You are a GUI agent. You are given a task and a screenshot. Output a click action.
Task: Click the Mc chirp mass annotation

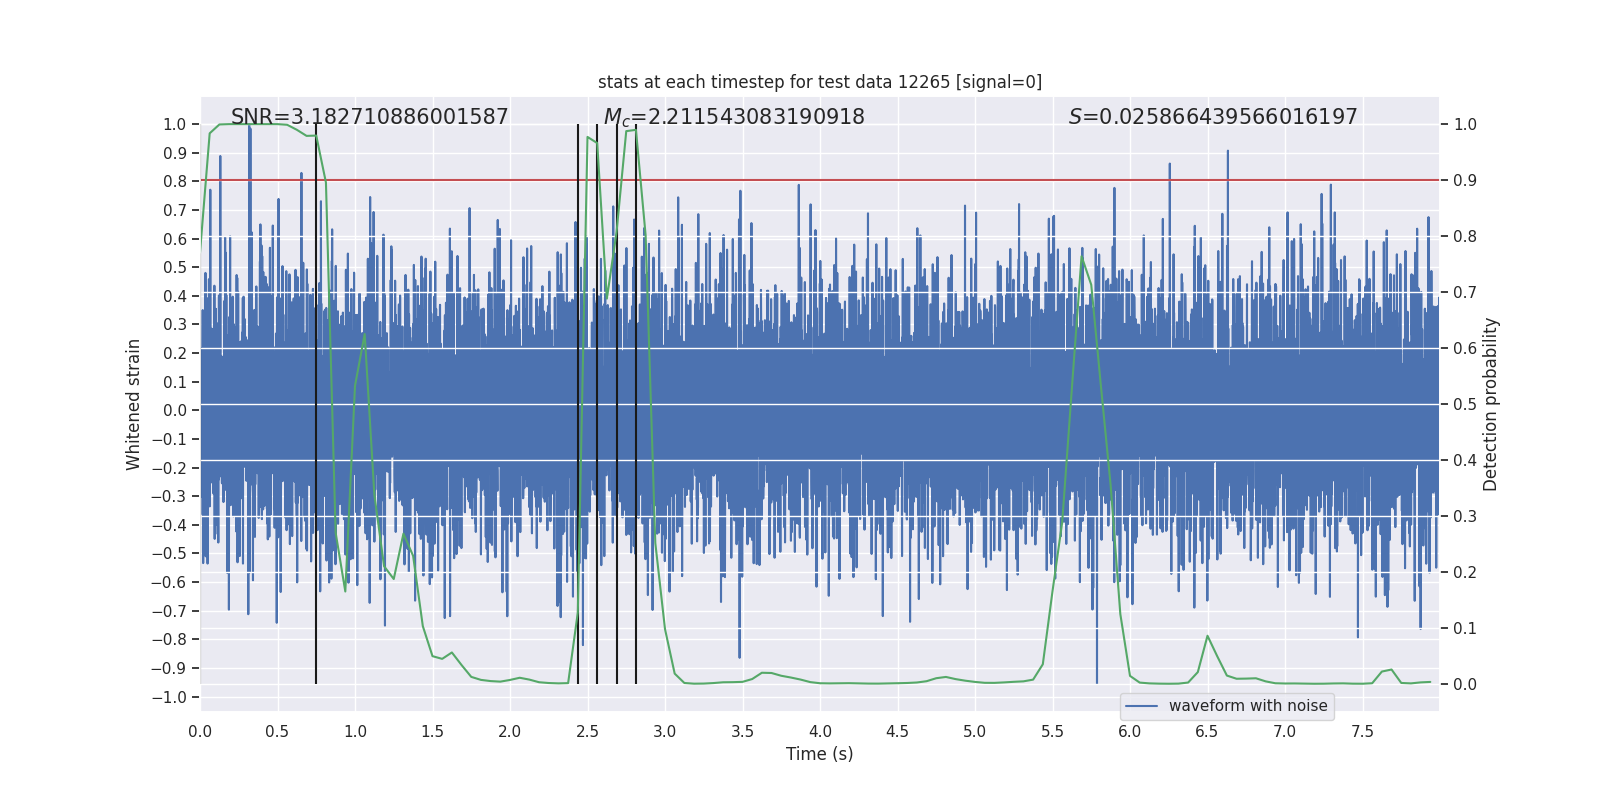coord(733,117)
